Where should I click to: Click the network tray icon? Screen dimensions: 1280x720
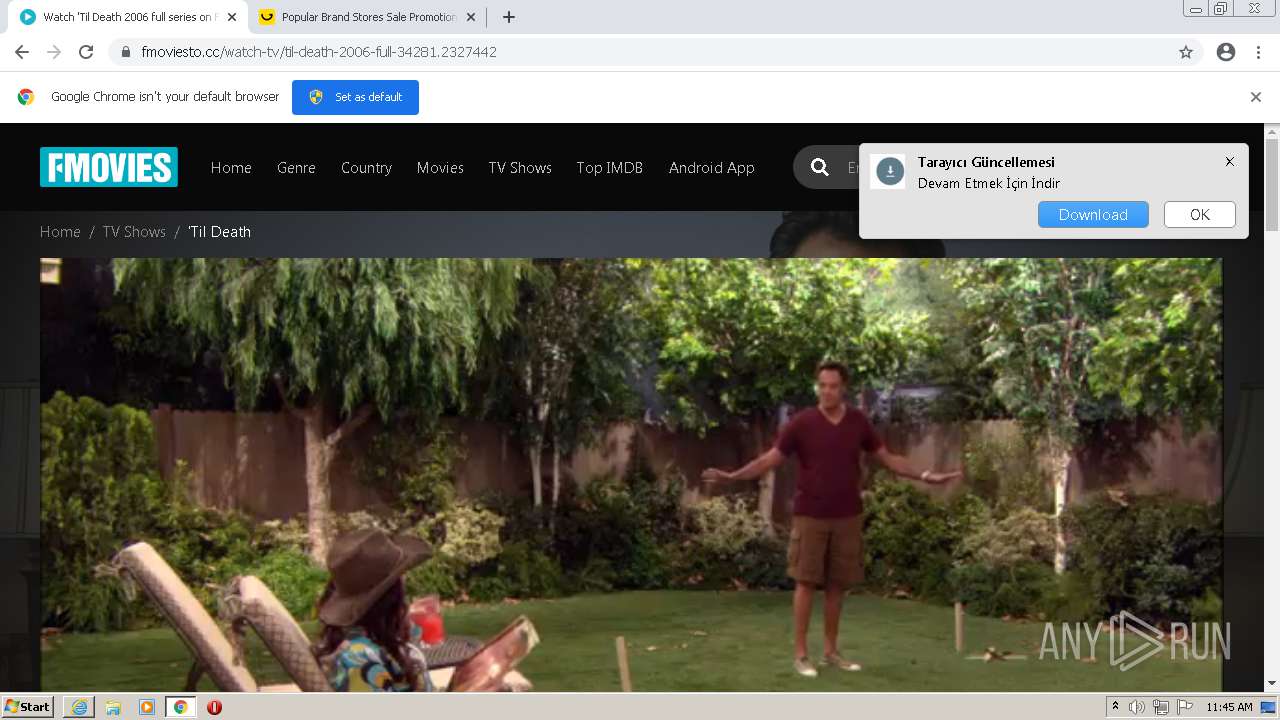1161,707
